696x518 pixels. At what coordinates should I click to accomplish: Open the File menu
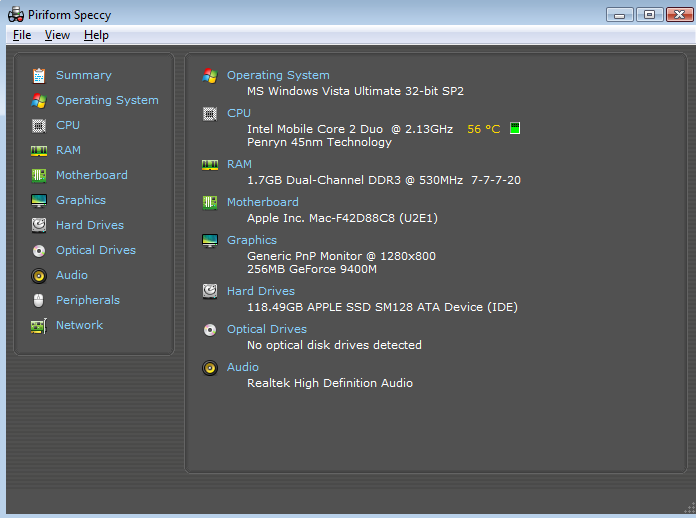point(22,35)
